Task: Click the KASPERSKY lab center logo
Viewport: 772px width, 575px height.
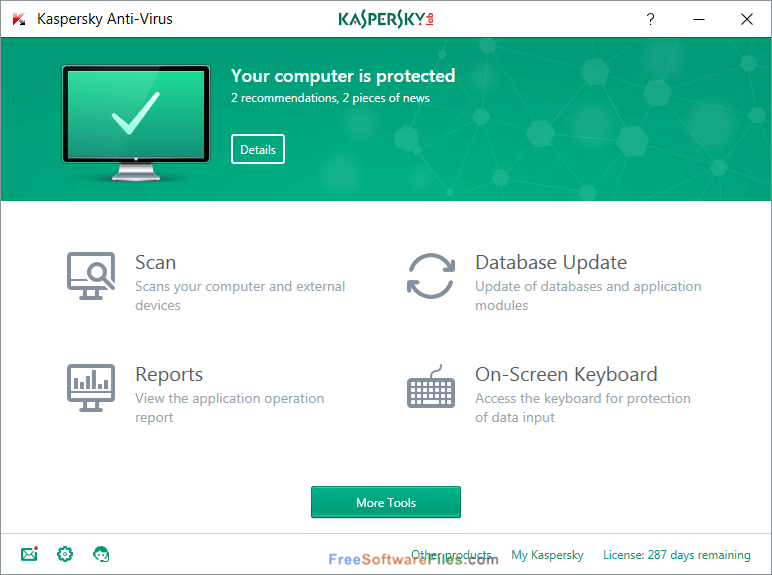Action: point(386,19)
